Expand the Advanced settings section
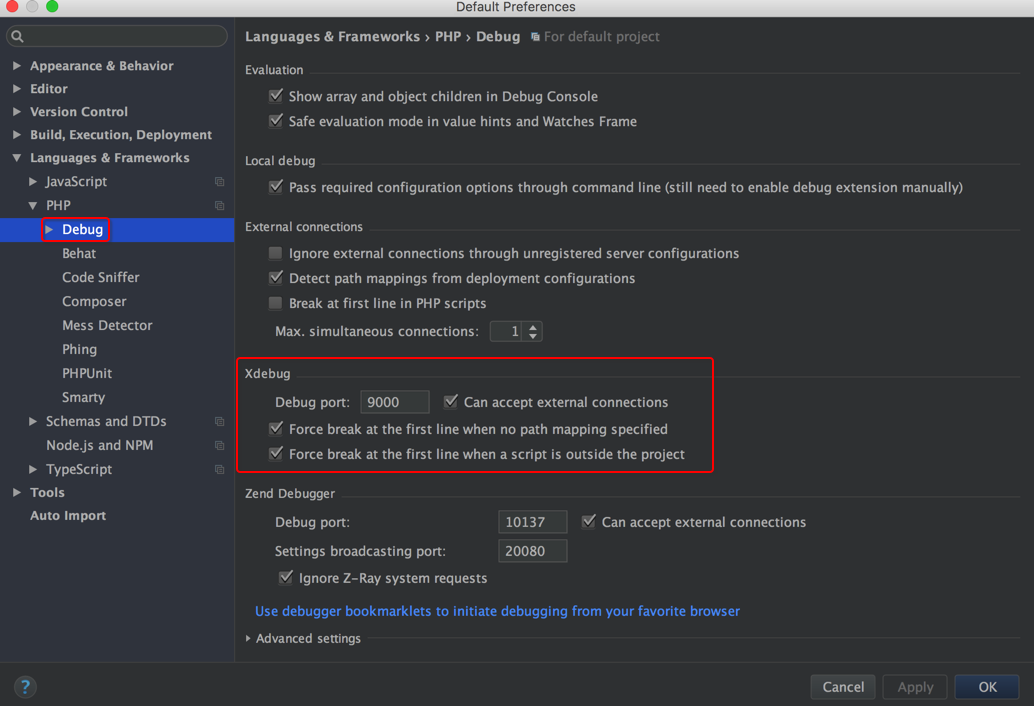The height and width of the screenshot is (706, 1034). click(249, 639)
